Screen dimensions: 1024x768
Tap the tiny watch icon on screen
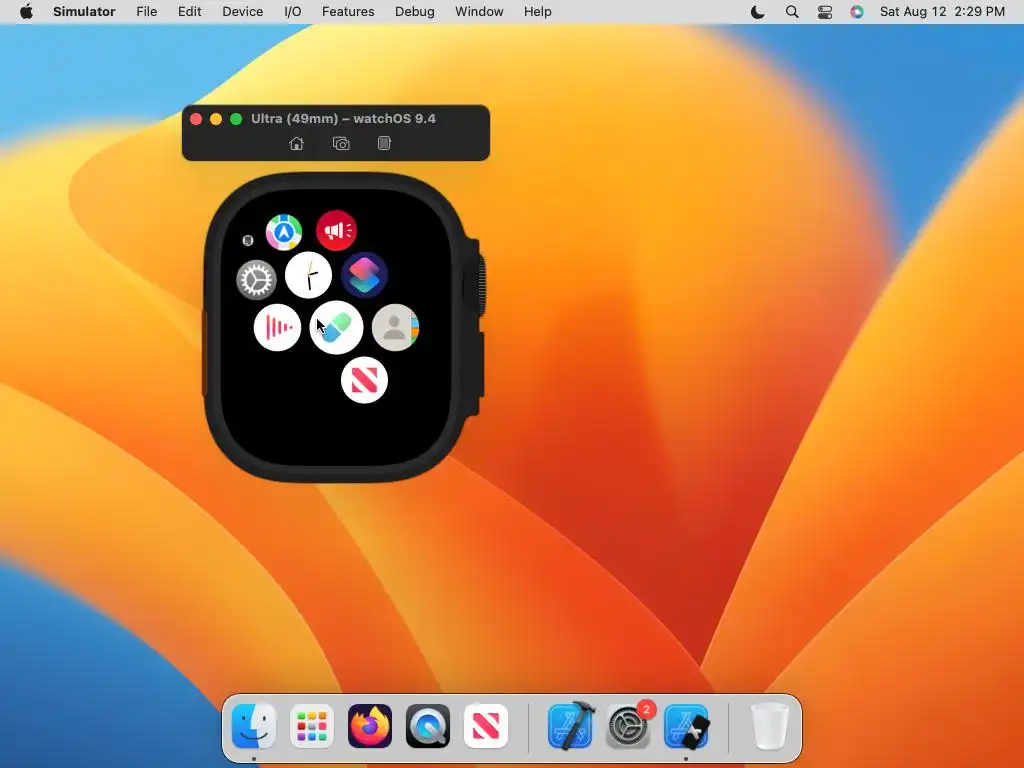pos(248,240)
